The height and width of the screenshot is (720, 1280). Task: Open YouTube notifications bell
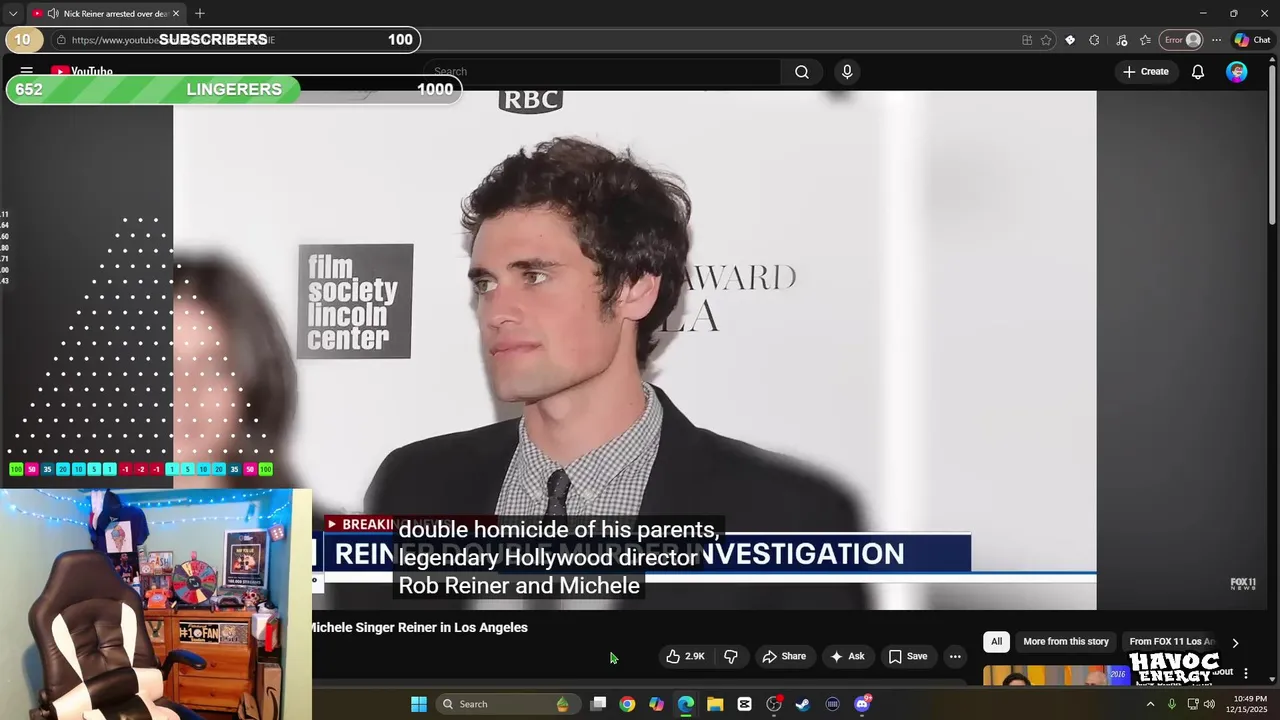[x=1197, y=72]
